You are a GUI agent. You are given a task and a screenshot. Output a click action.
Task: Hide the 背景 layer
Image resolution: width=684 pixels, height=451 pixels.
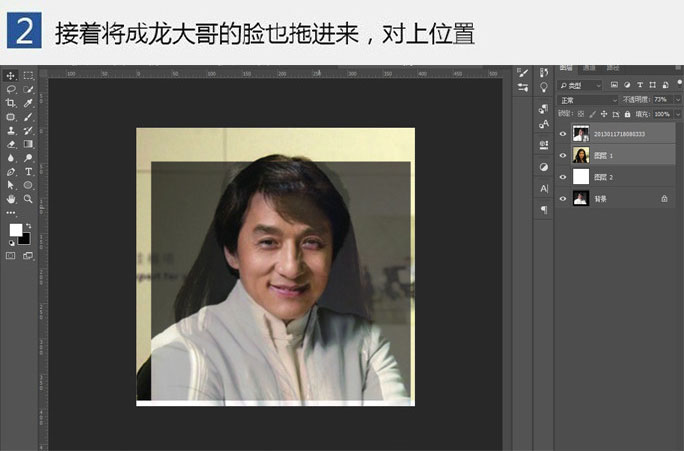[x=563, y=198]
